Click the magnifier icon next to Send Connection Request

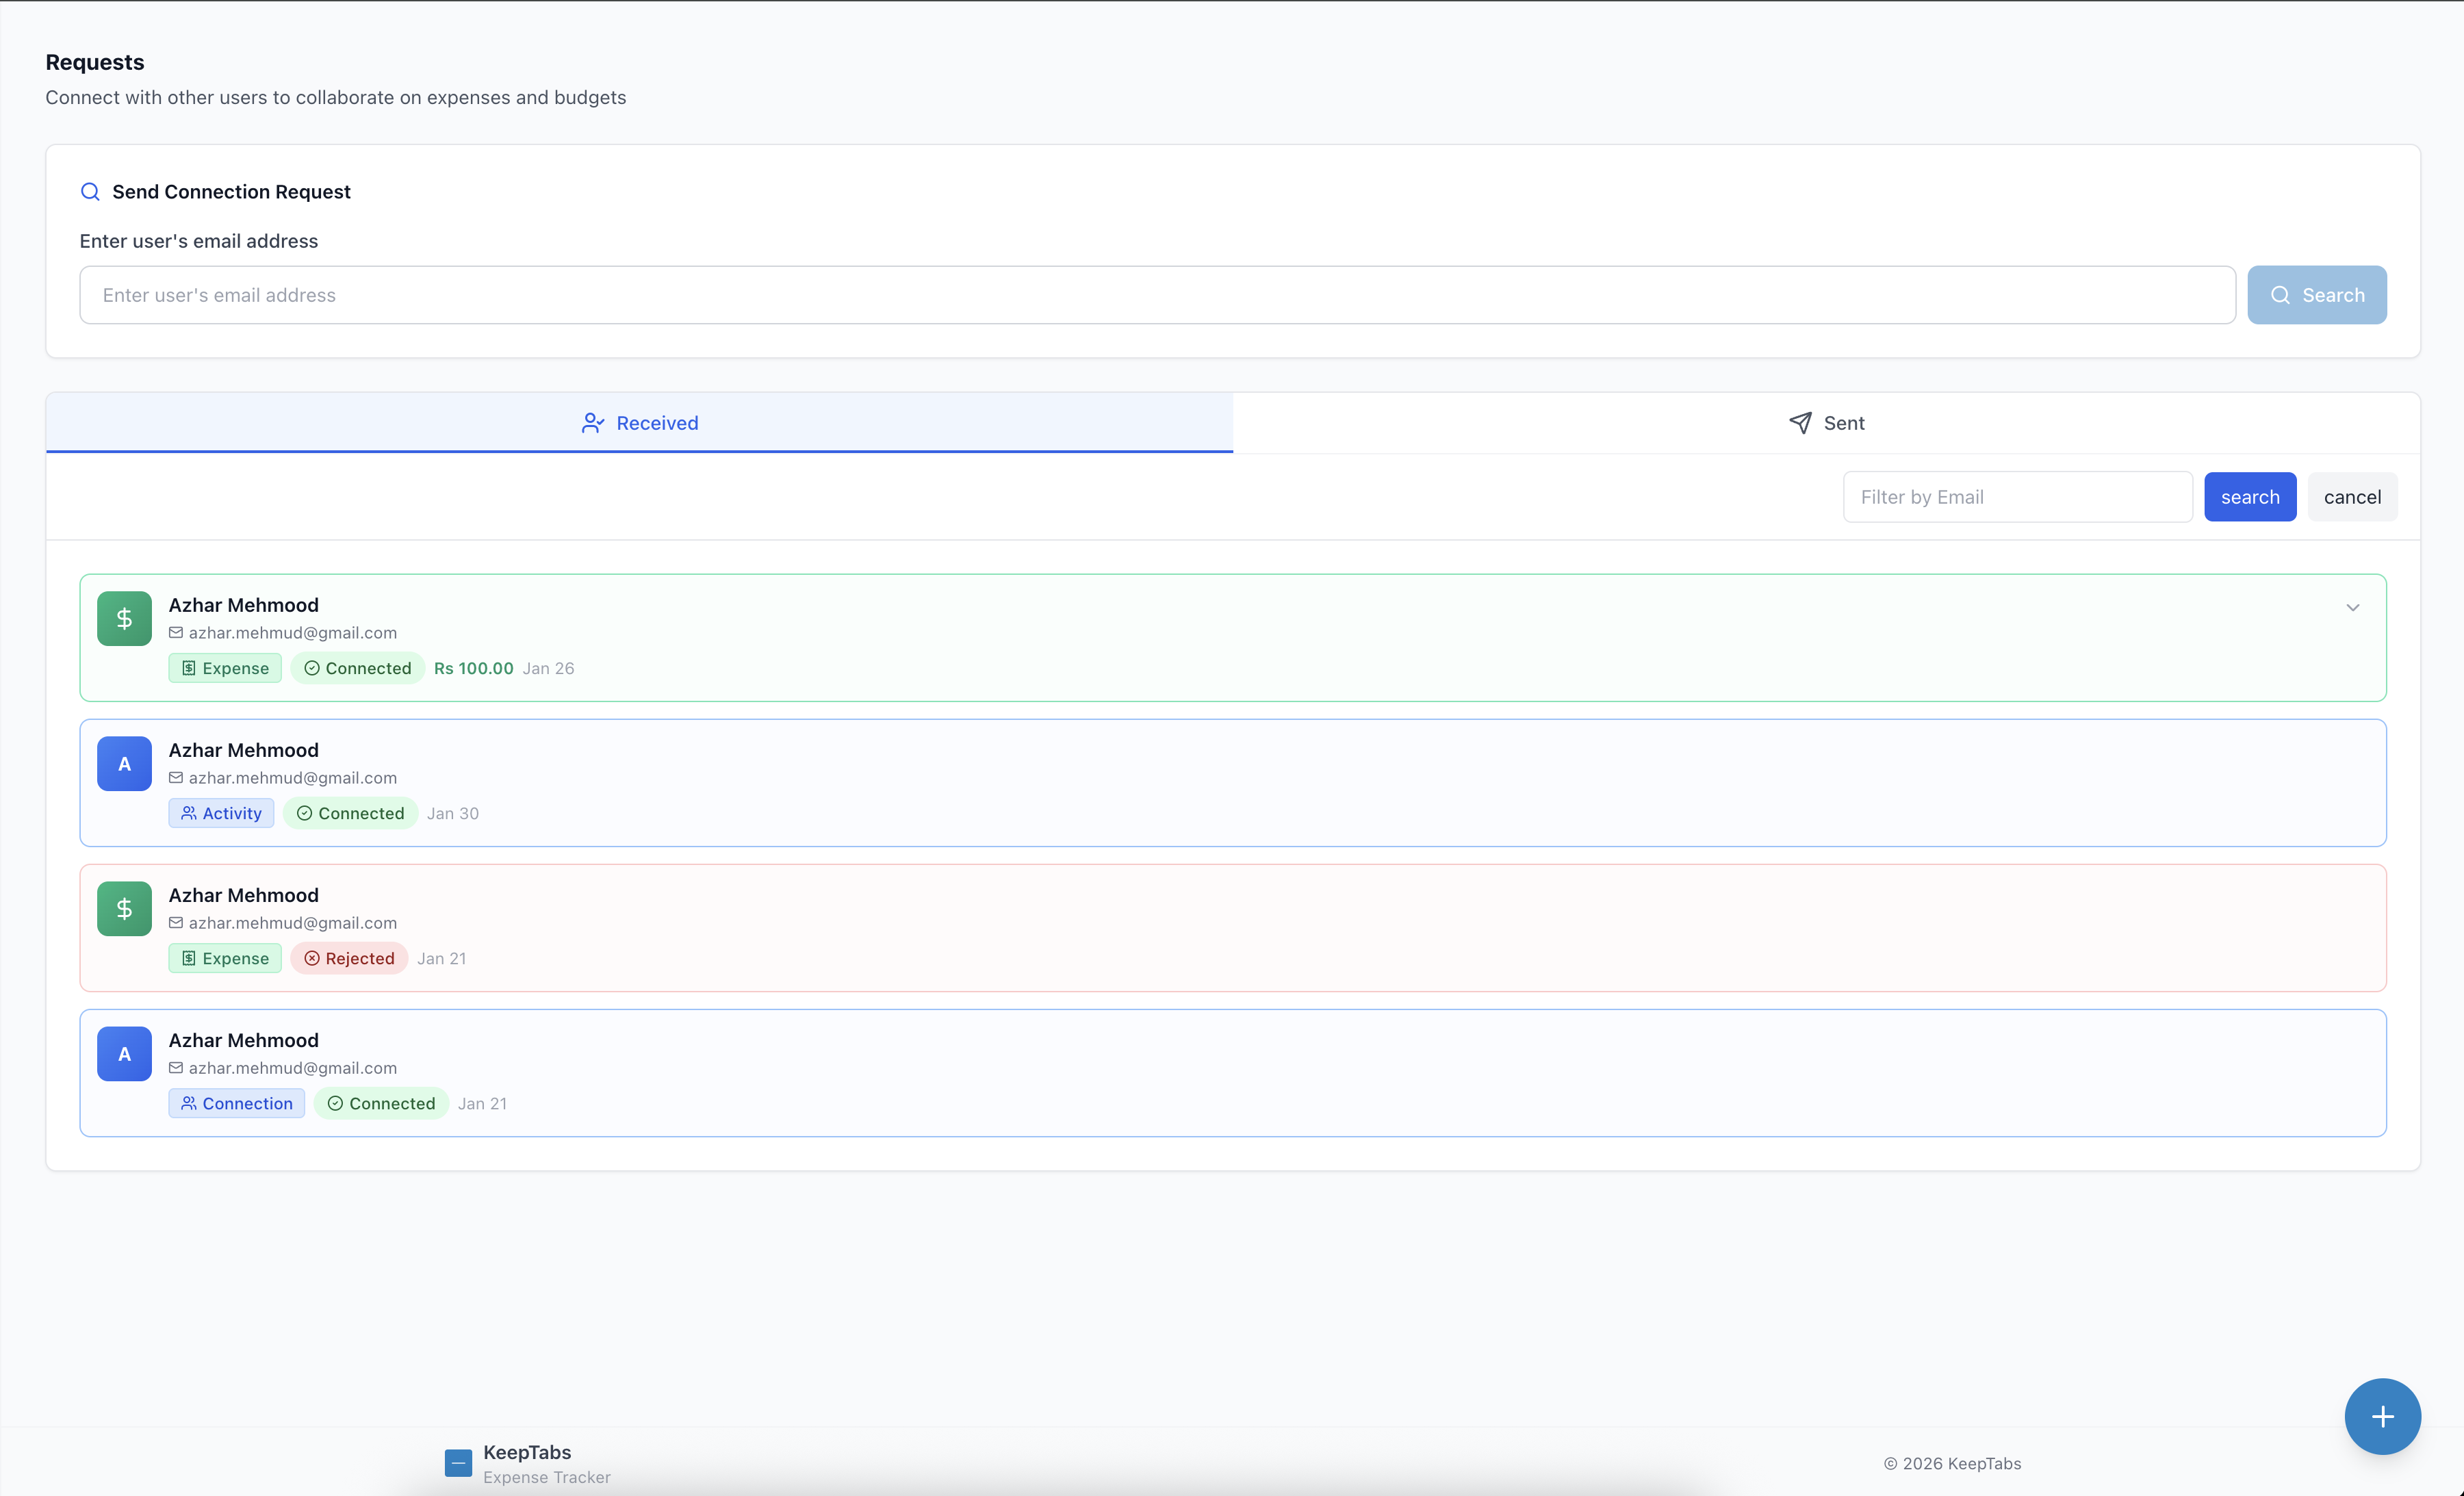(x=90, y=191)
